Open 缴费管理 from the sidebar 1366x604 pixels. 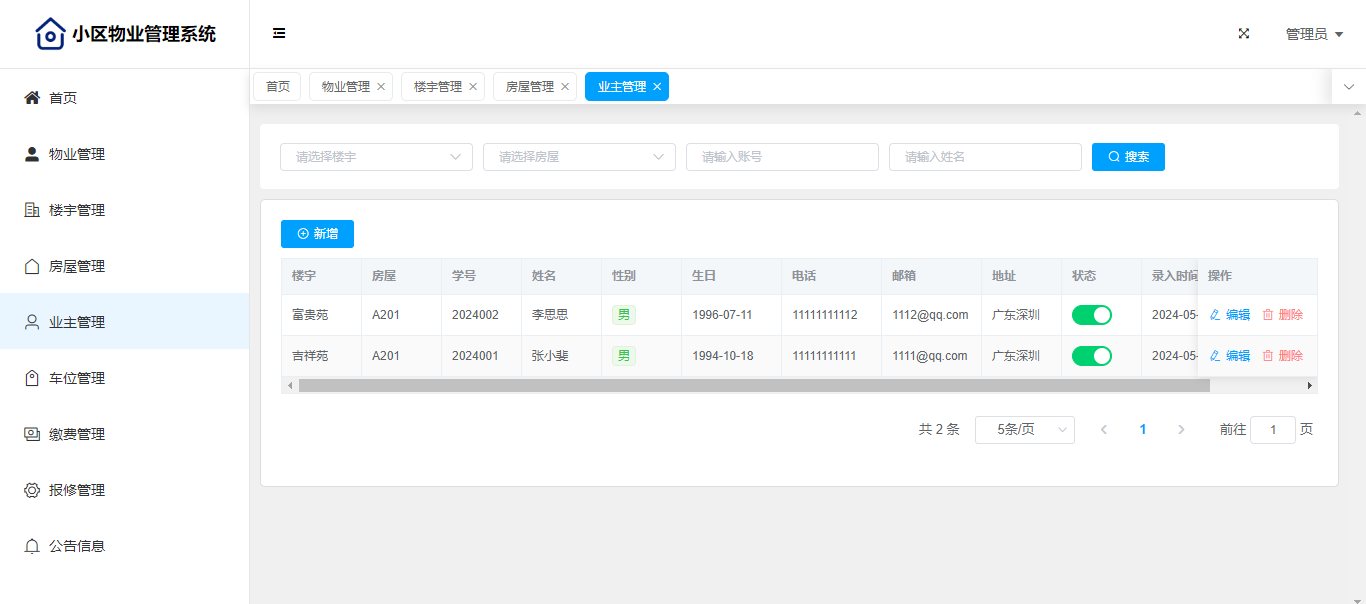[77, 434]
